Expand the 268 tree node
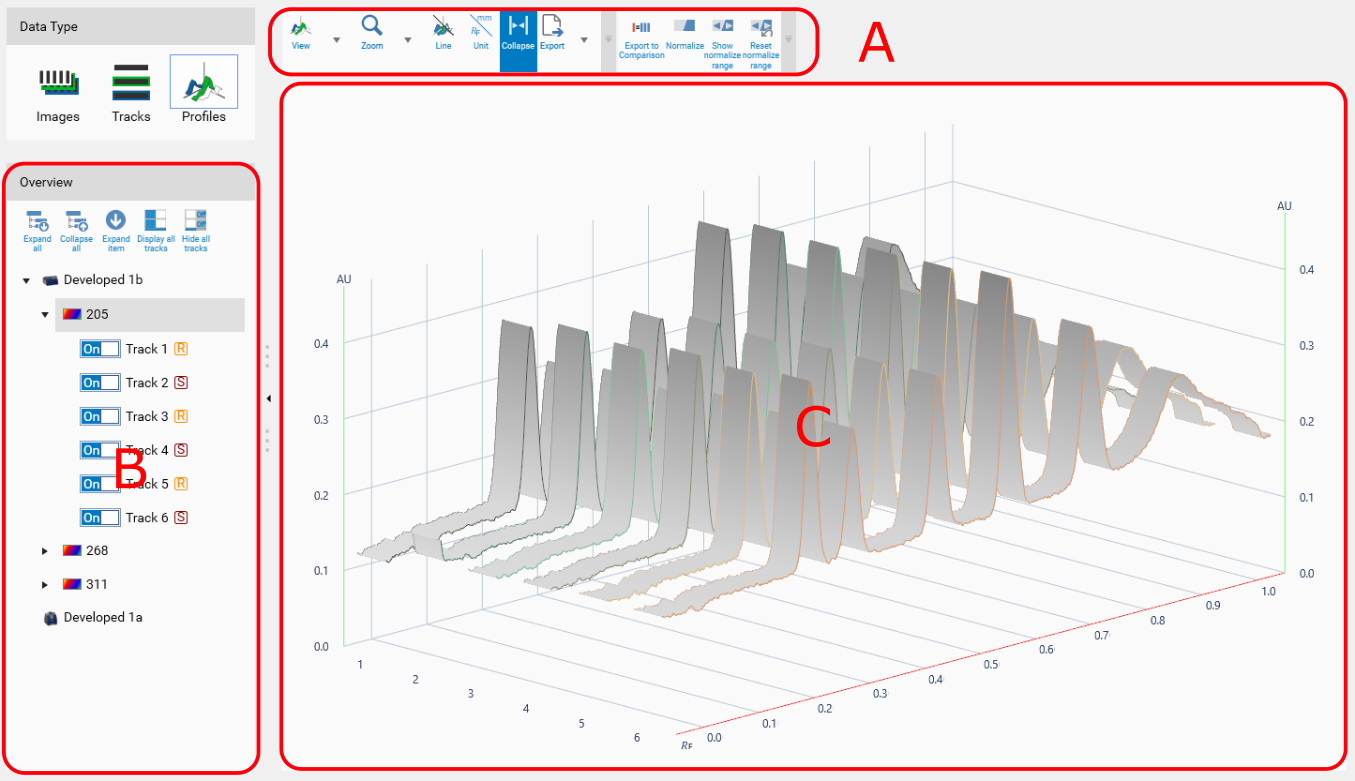 pos(44,551)
